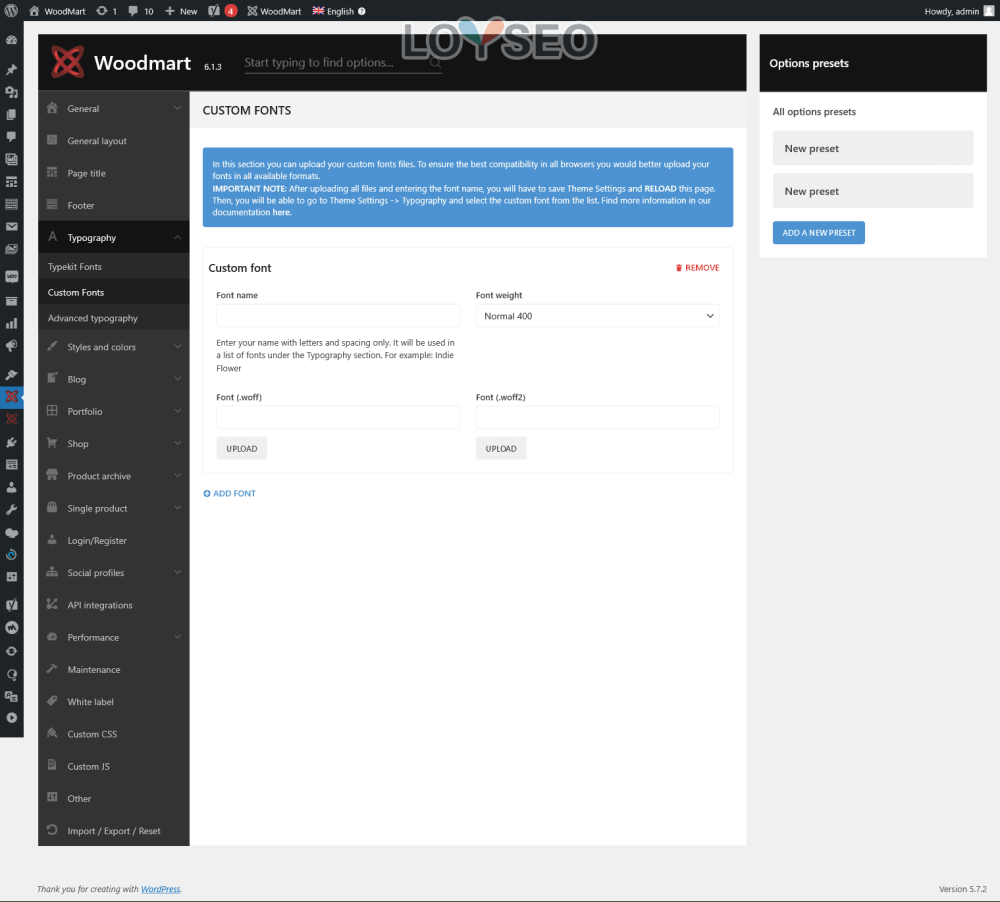
Task: Open the WordPress logo menu in admin bar
Action: pyautogui.click(x=11, y=11)
